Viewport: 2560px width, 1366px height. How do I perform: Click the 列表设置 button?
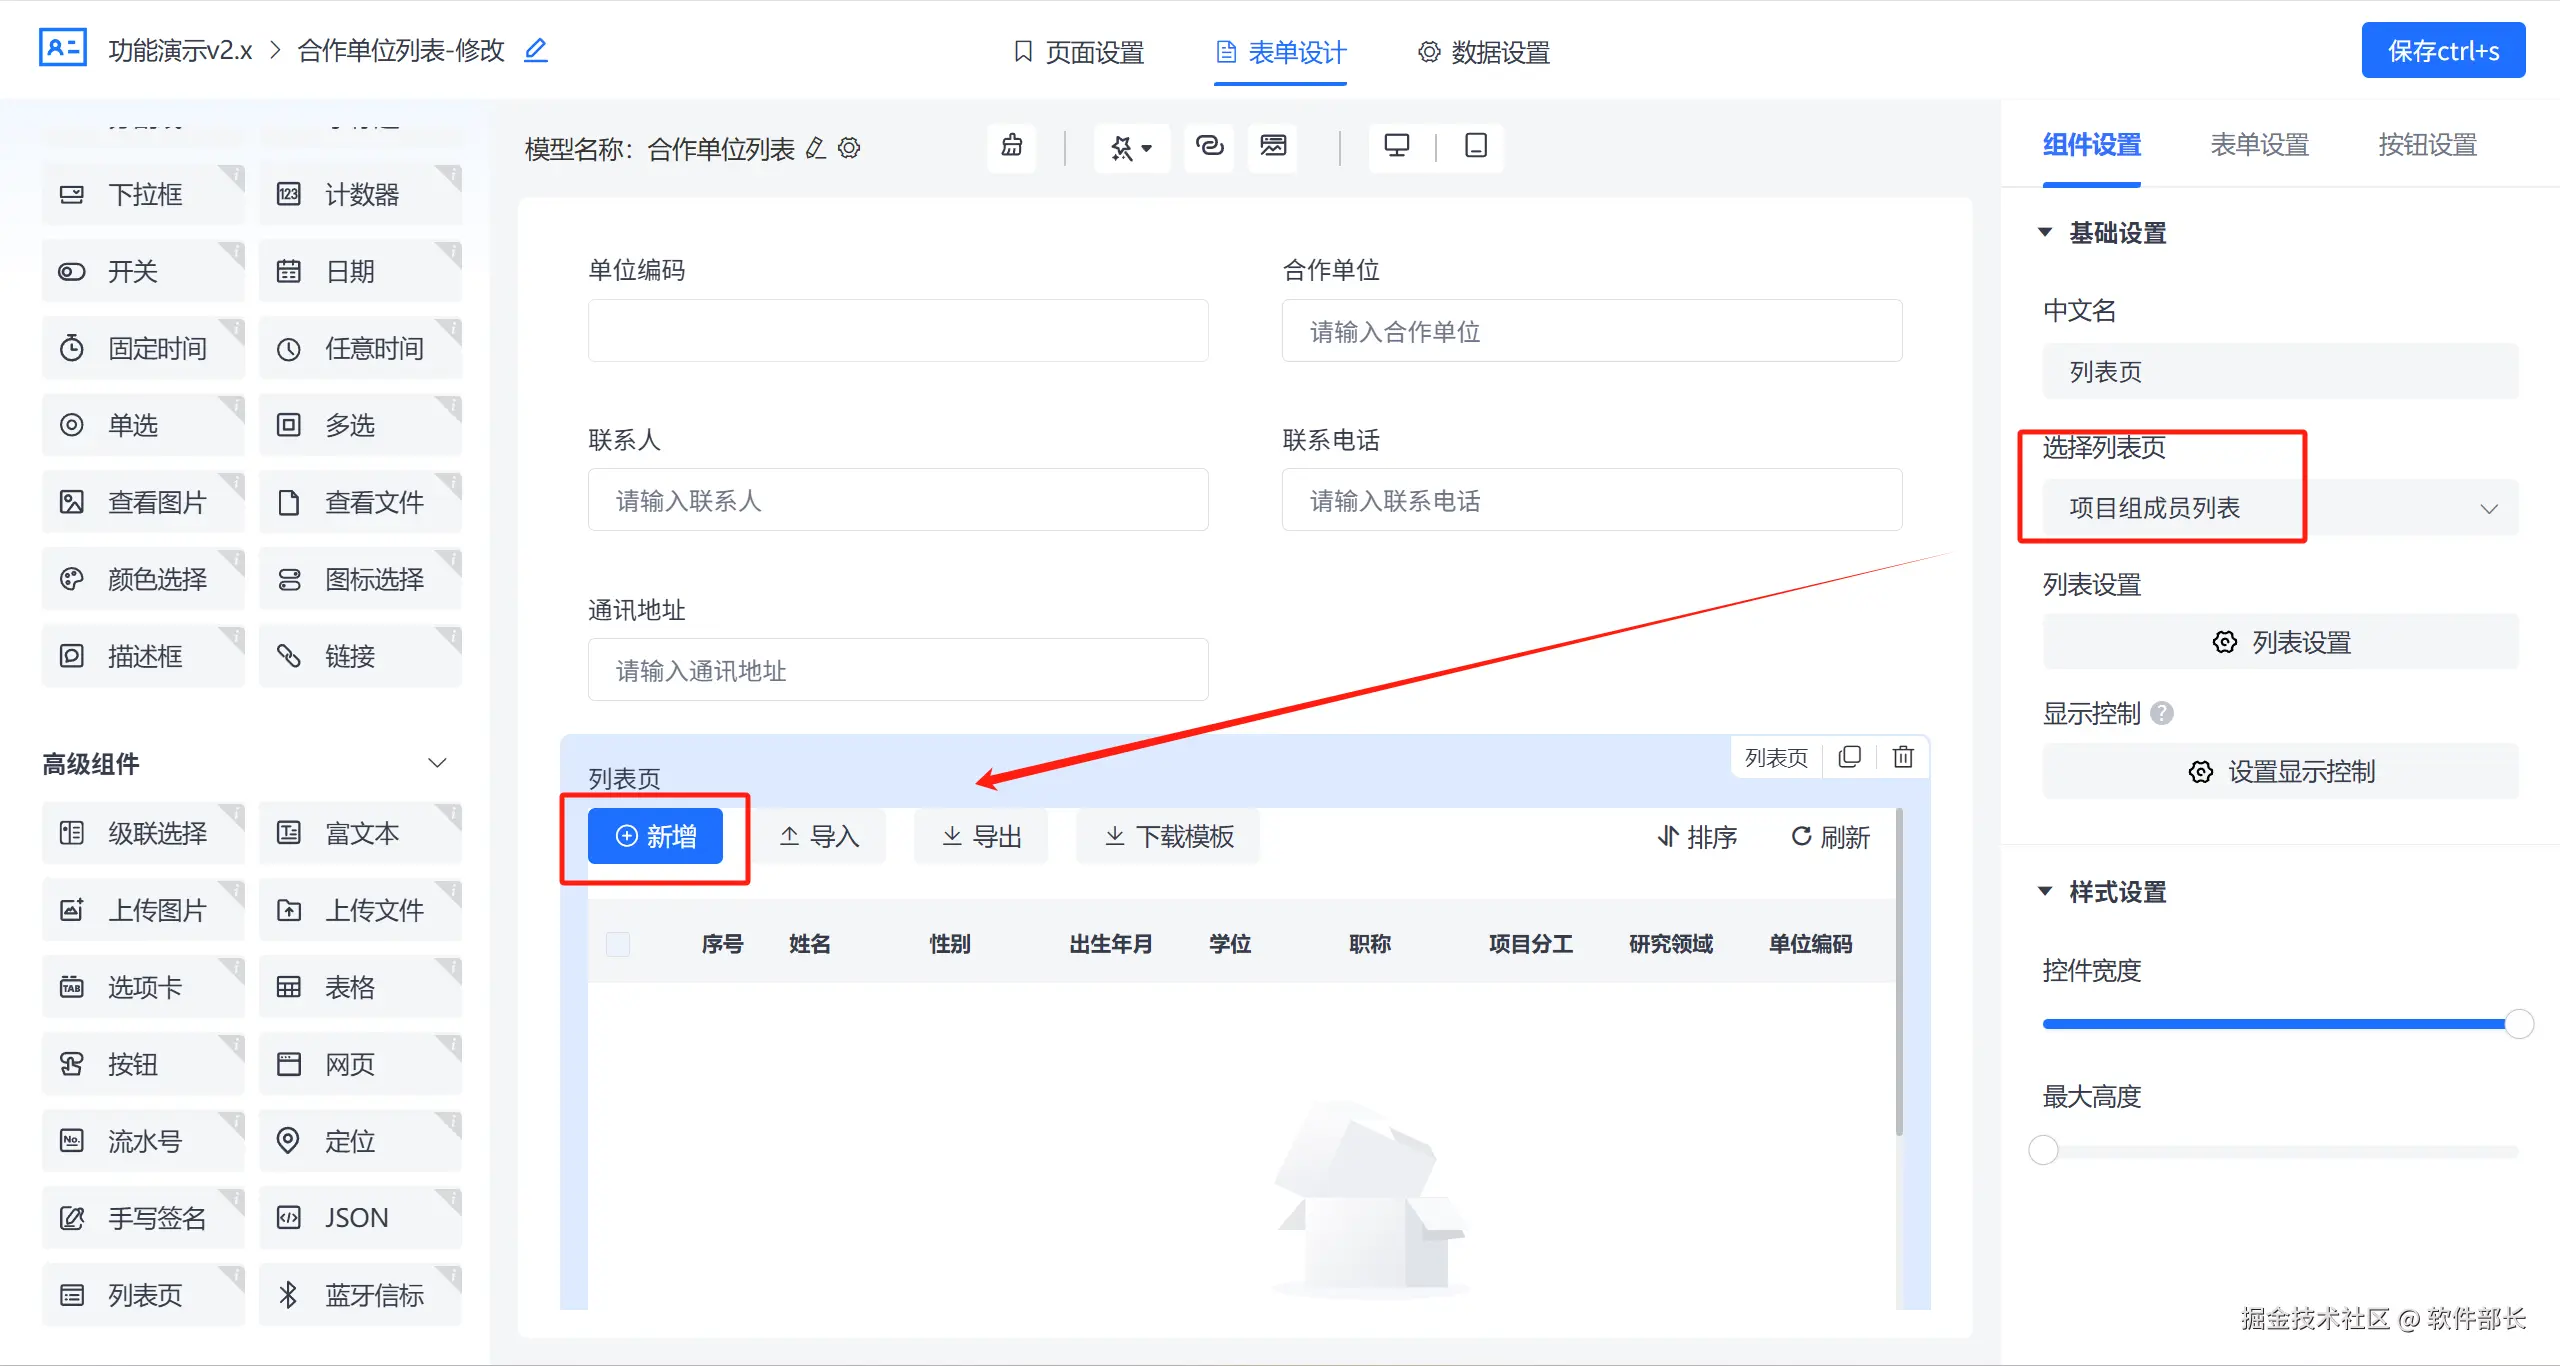(x=2280, y=642)
